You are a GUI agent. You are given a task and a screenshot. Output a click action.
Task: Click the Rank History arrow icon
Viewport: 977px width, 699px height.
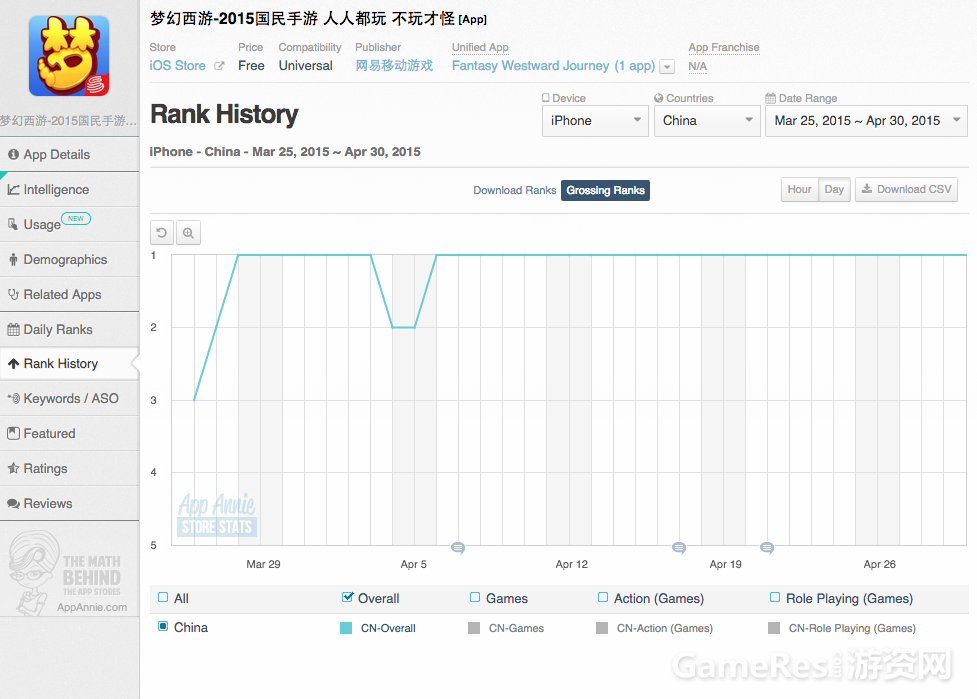13,364
